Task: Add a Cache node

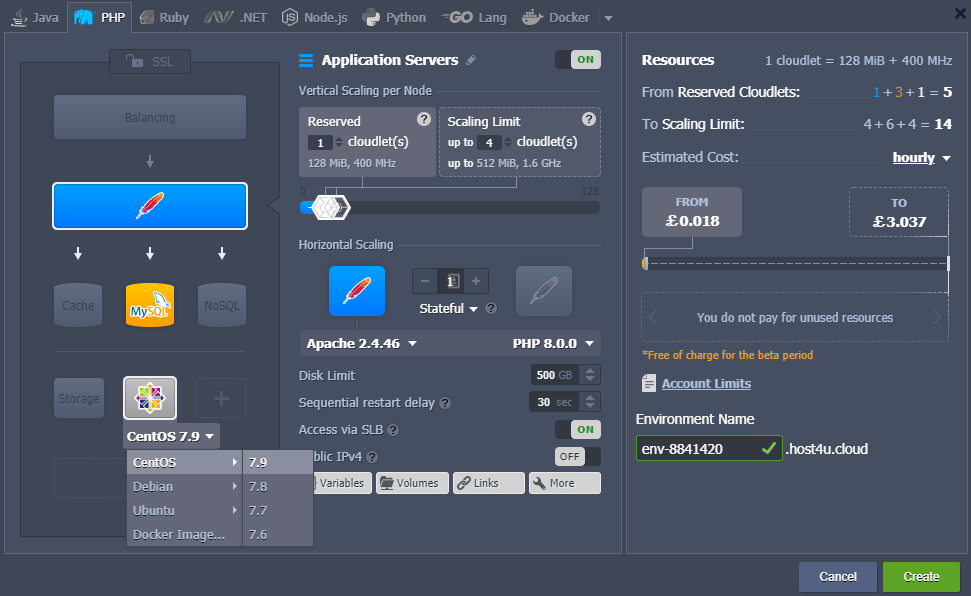Action: [78, 305]
